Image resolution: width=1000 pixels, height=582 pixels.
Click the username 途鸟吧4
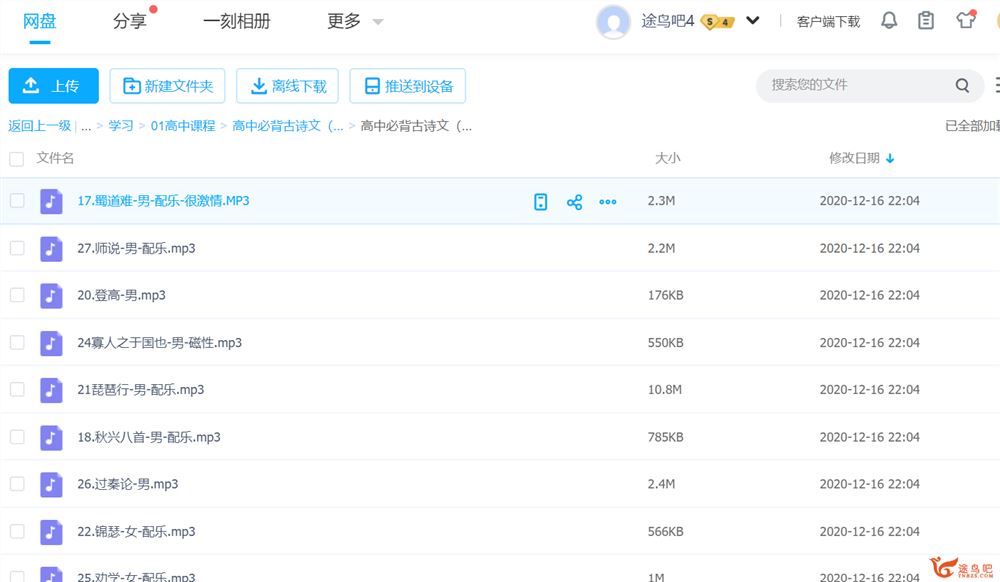point(668,21)
